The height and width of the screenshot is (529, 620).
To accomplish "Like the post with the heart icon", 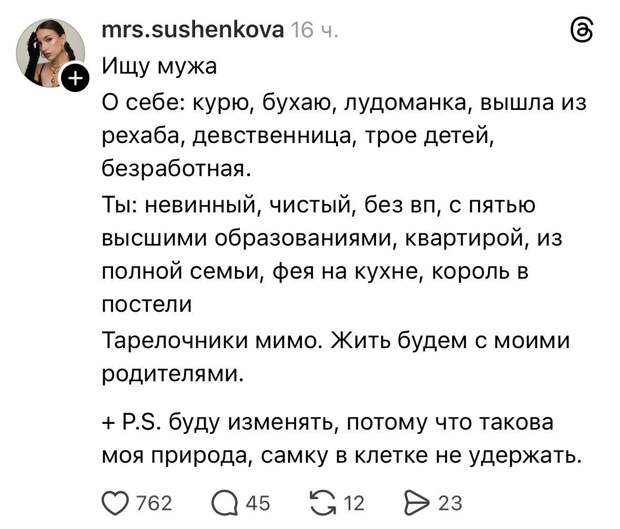I will [116, 502].
